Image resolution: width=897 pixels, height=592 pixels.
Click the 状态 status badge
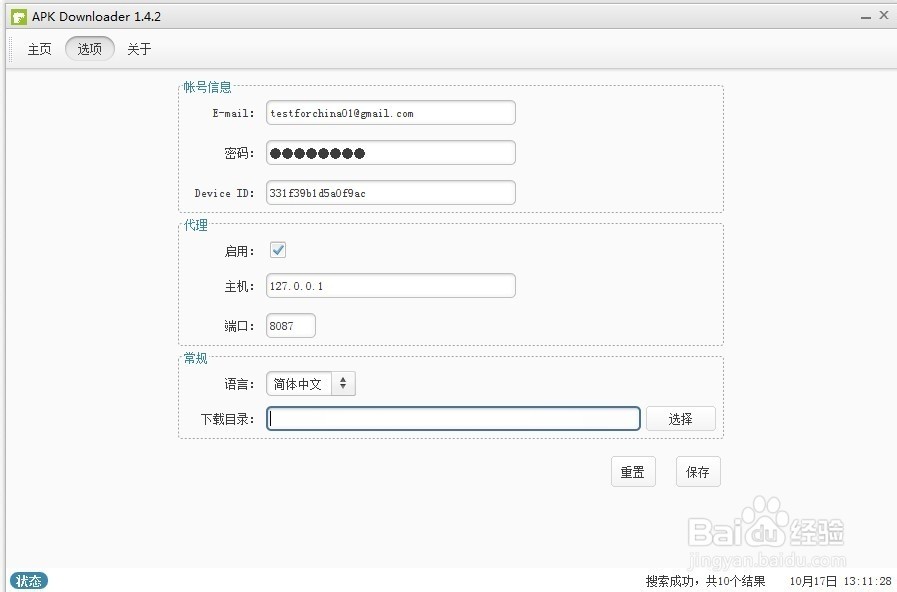[29, 581]
